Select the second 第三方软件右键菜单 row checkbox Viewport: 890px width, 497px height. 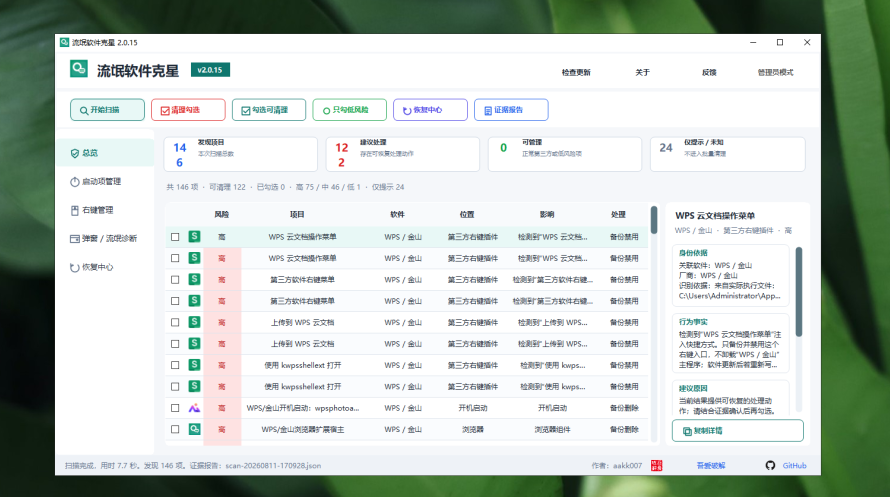175,301
